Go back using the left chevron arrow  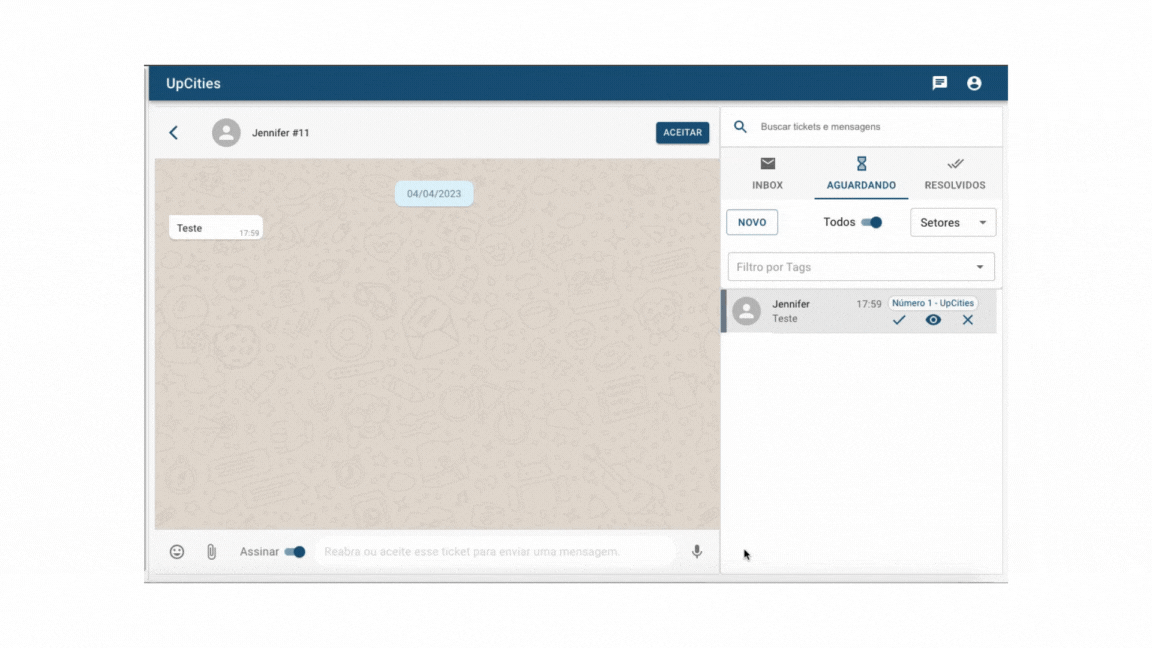173,133
